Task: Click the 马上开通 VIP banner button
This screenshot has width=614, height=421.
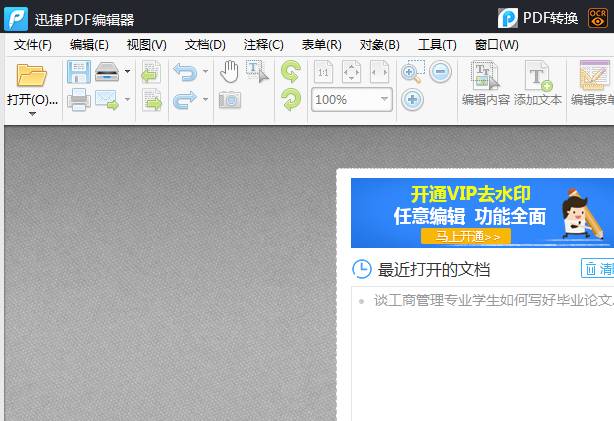Action: click(x=466, y=237)
